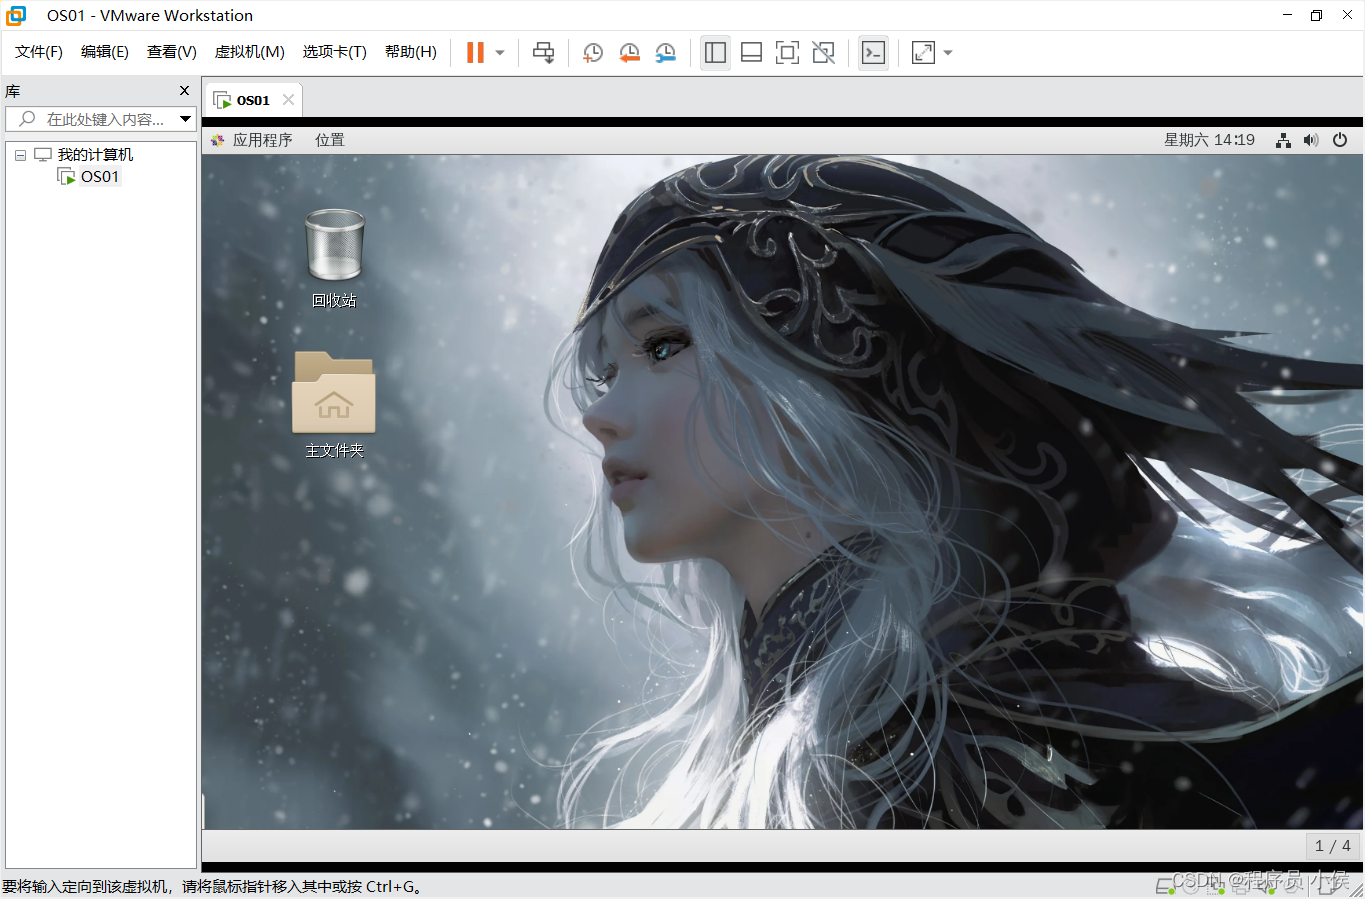
Task: Select OS01 in the library tree
Action: (100, 177)
